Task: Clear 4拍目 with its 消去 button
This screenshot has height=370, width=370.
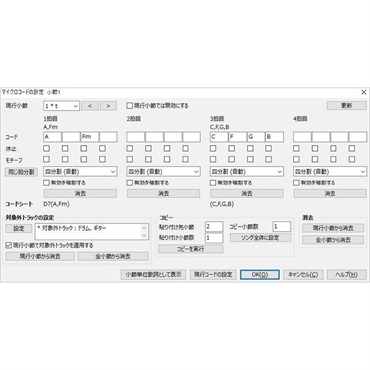Action: pos(330,193)
